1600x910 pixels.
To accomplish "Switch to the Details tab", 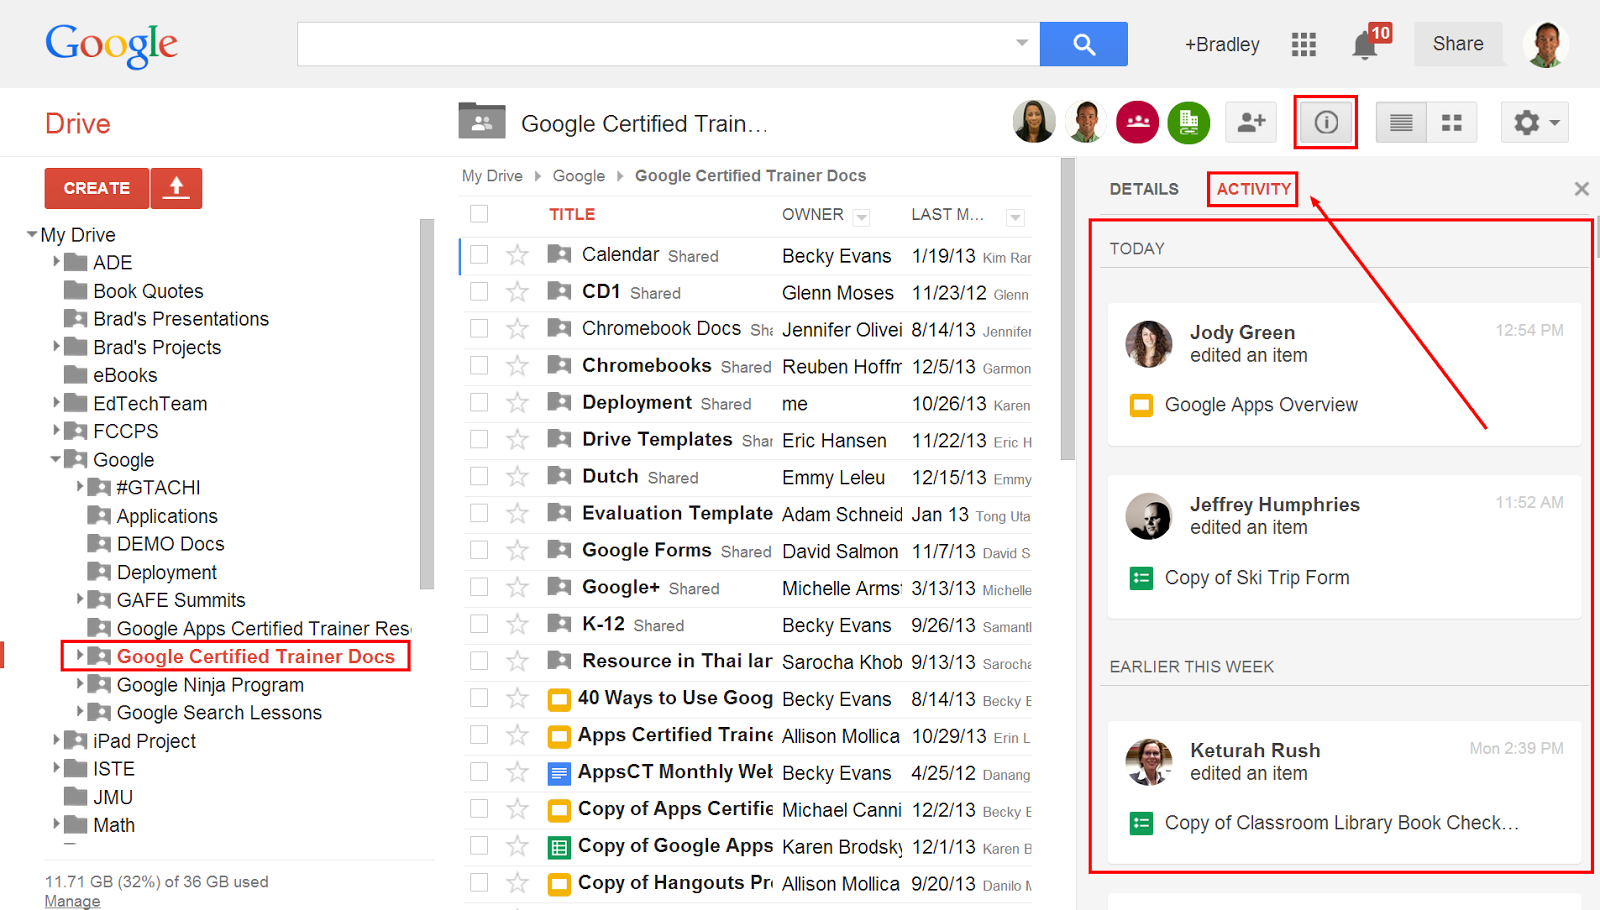I will [x=1144, y=189].
